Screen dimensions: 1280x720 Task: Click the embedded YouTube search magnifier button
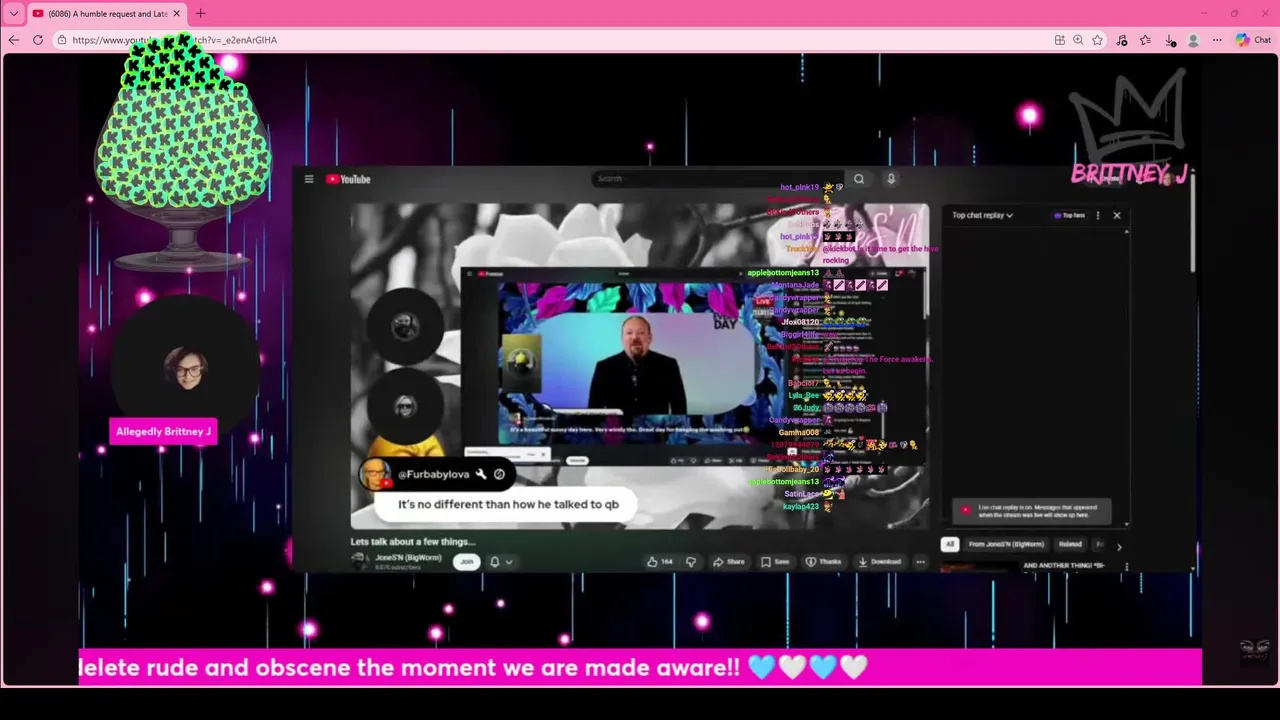pyautogui.click(x=859, y=179)
